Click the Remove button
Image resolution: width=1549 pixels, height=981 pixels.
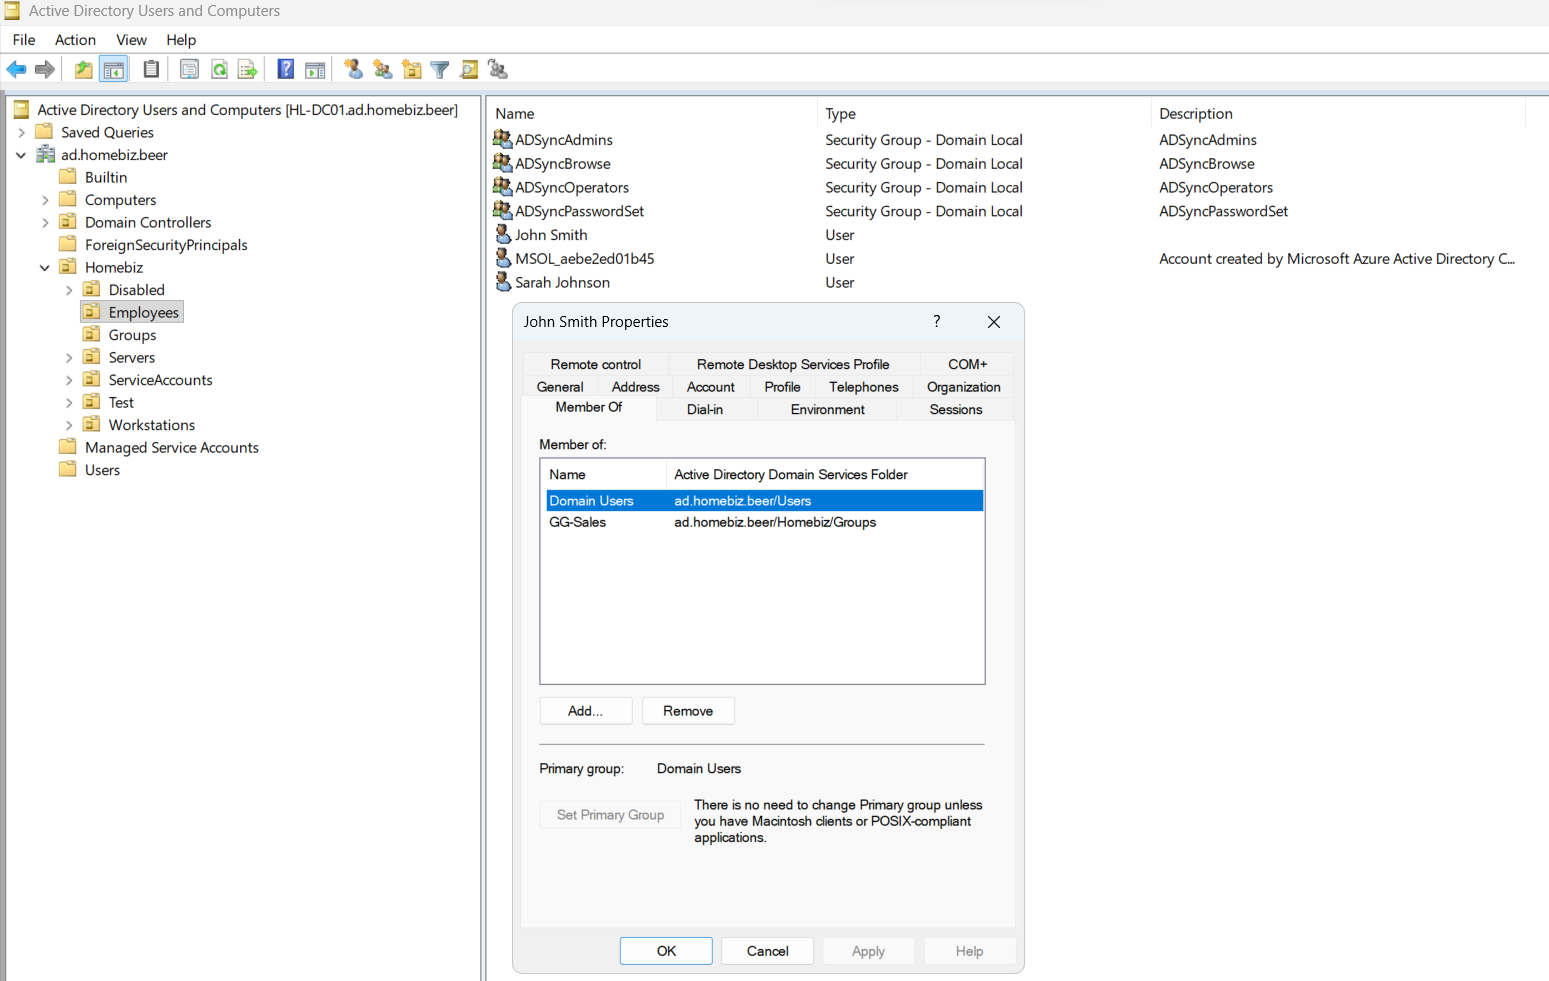688,711
